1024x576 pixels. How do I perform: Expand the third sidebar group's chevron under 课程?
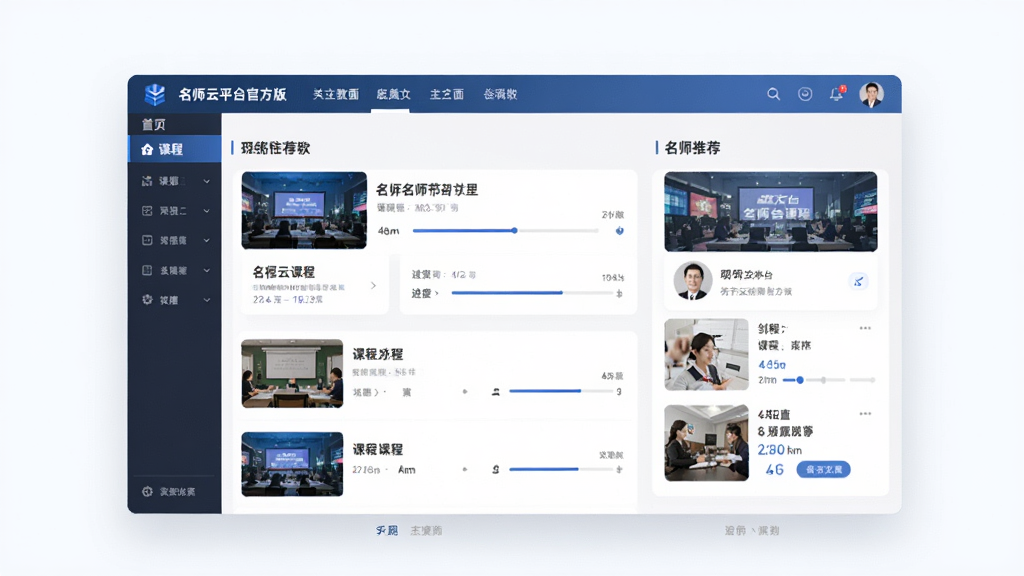click(x=206, y=240)
